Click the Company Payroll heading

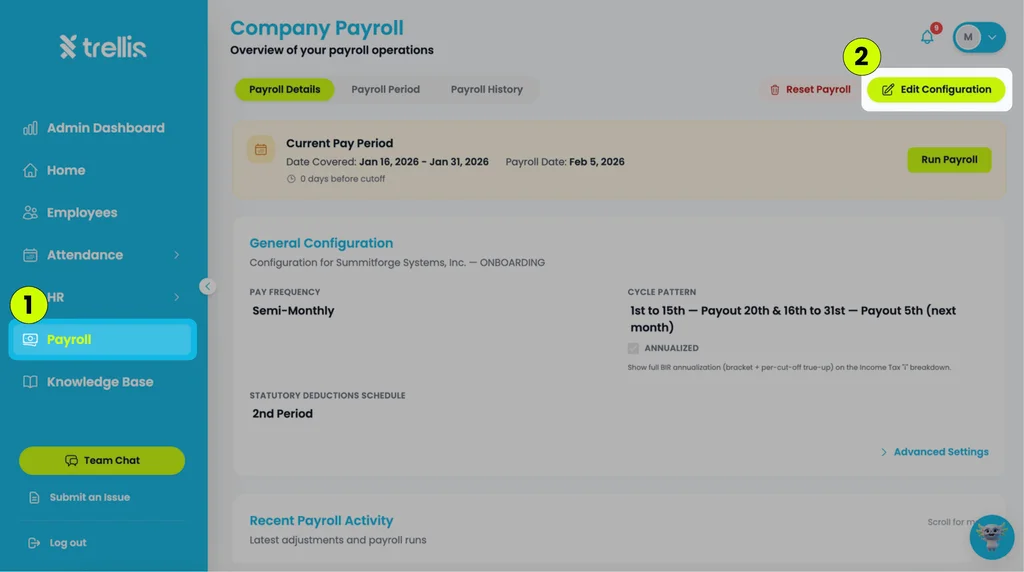(317, 28)
